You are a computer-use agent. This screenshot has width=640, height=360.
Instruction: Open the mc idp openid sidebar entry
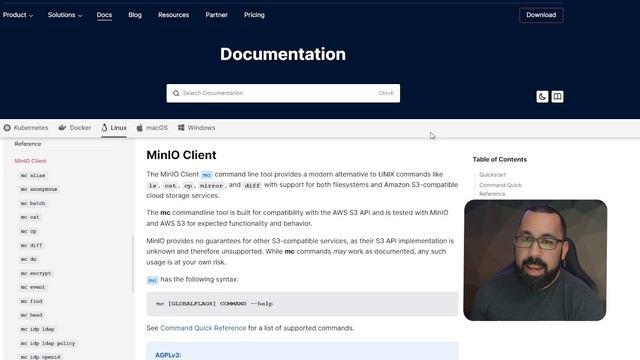40,357
